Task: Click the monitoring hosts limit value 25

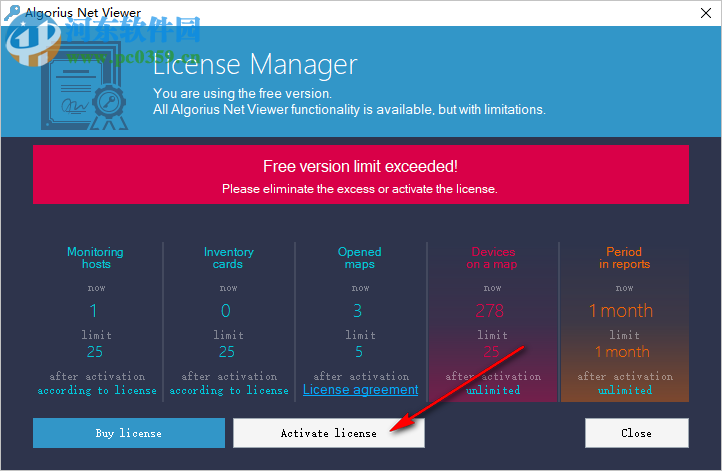Action: (95, 352)
